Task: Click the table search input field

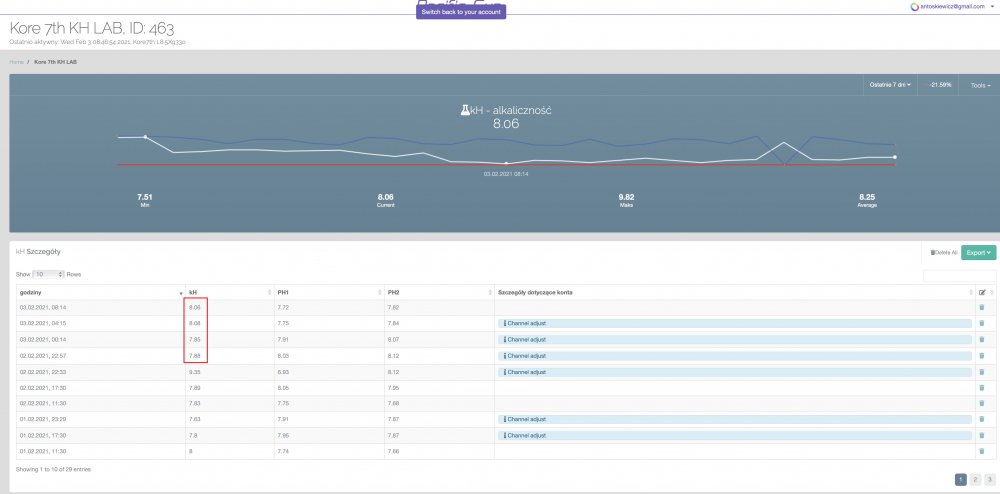Action: click(959, 275)
